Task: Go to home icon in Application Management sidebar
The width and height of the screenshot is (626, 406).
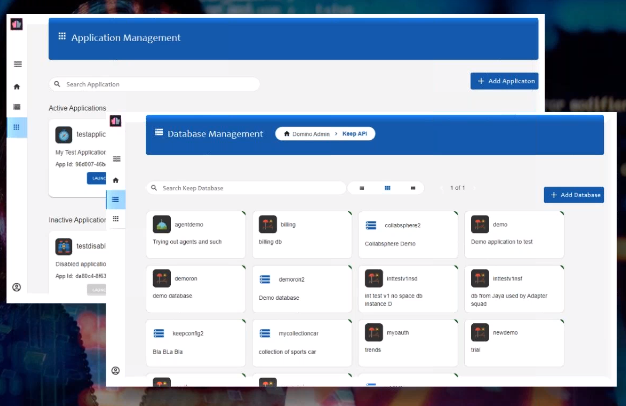Action: pyautogui.click(x=17, y=87)
